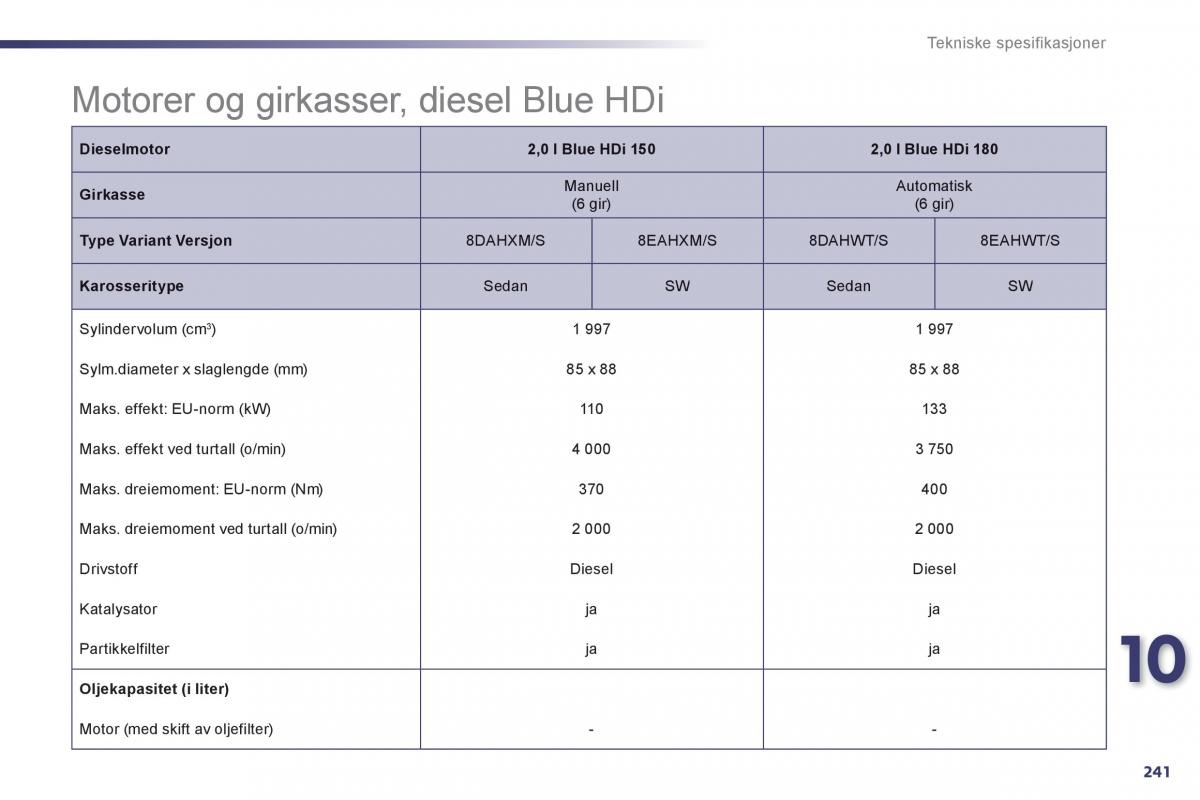Click the 'Dieselmotor' row label
Viewport: 1200px width, 800px height.
(125, 149)
